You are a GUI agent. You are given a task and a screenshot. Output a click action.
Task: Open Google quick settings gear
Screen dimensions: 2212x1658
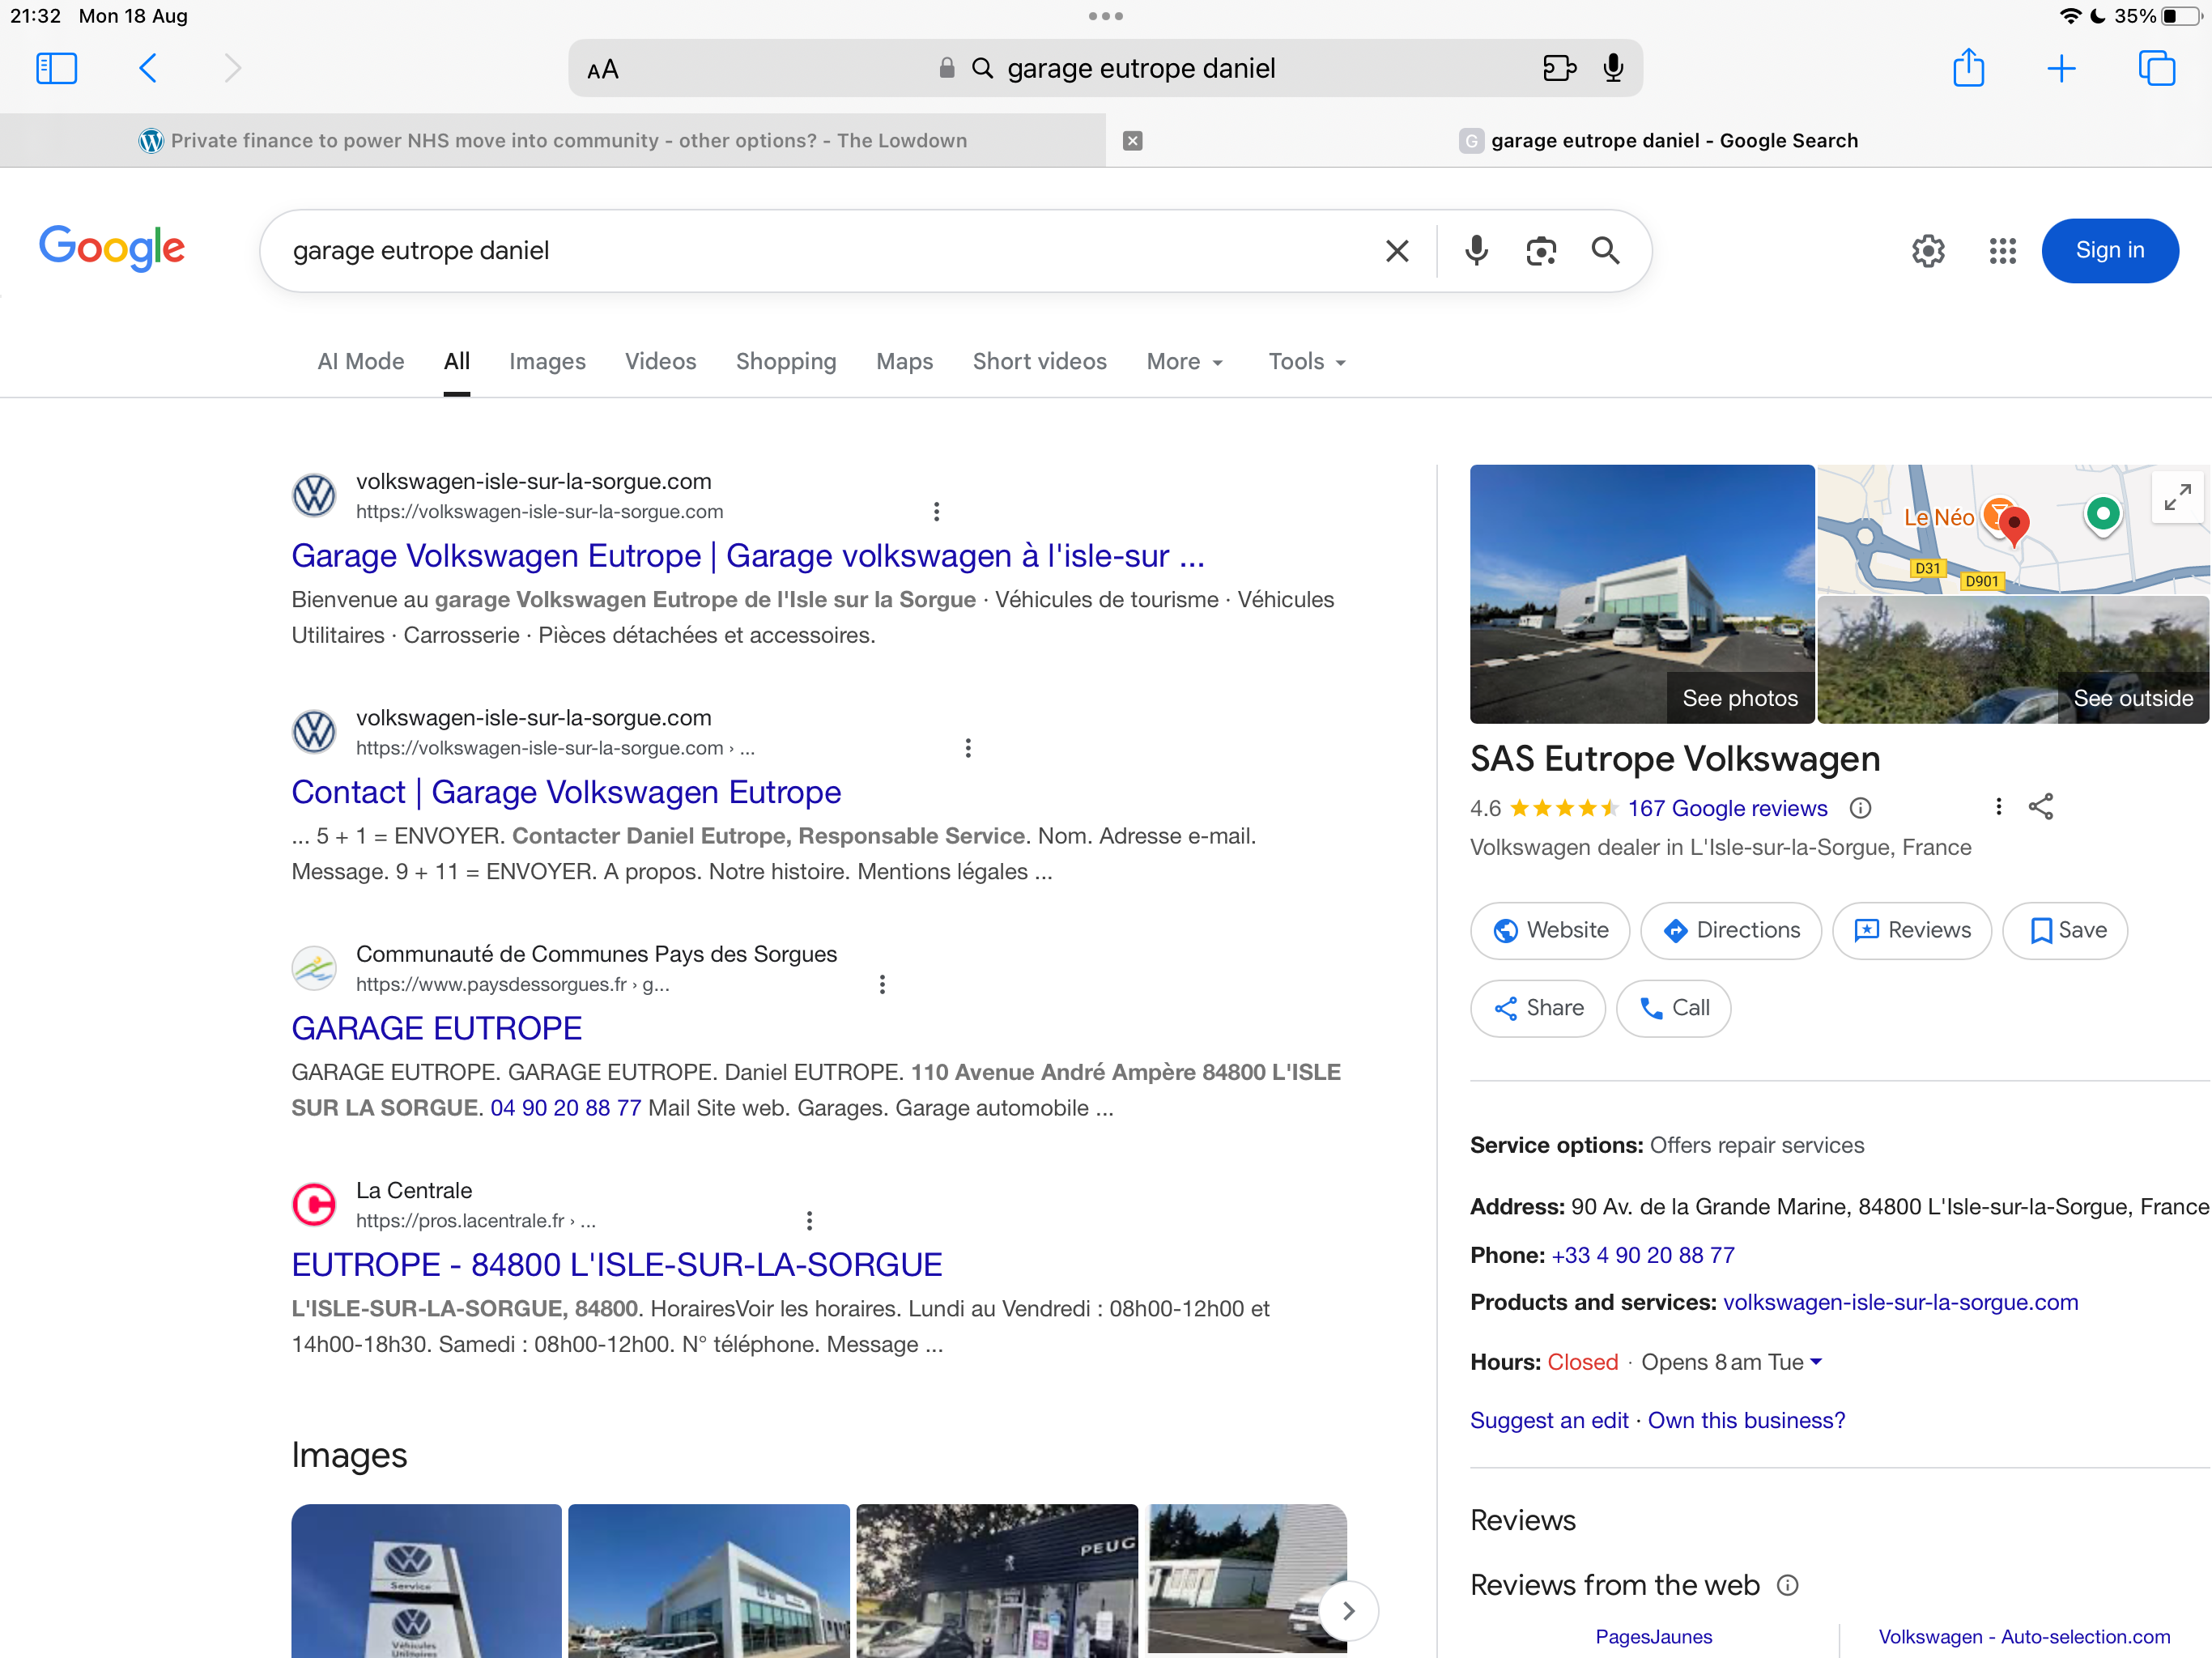coord(1927,250)
